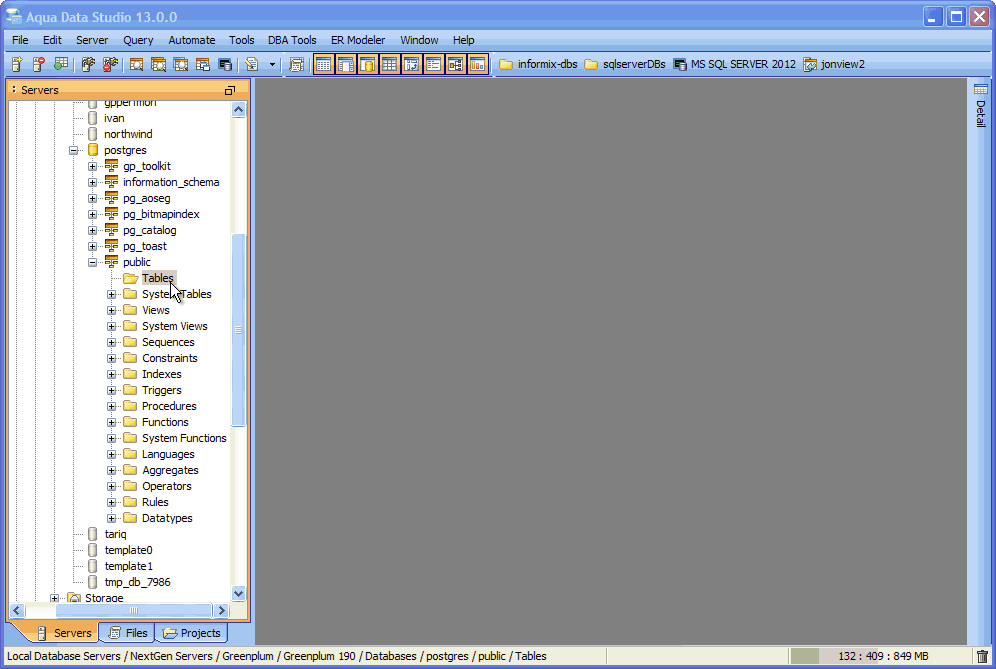This screenshot has height=669, width=996.
Task: Select the tariq database
Action: point(116,534)
